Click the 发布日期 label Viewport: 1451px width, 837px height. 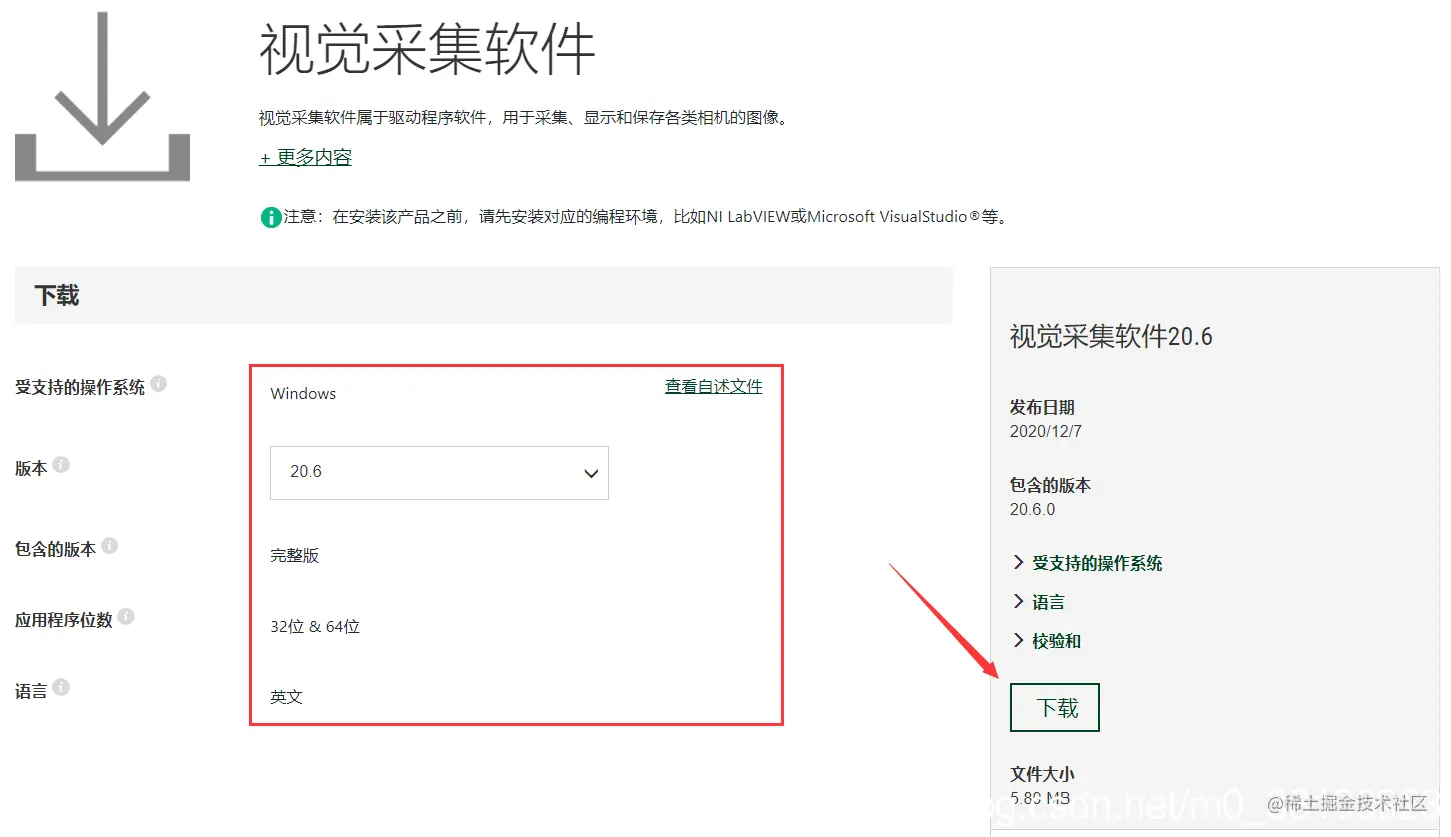pyautogui.click(x=1042, y=408)
